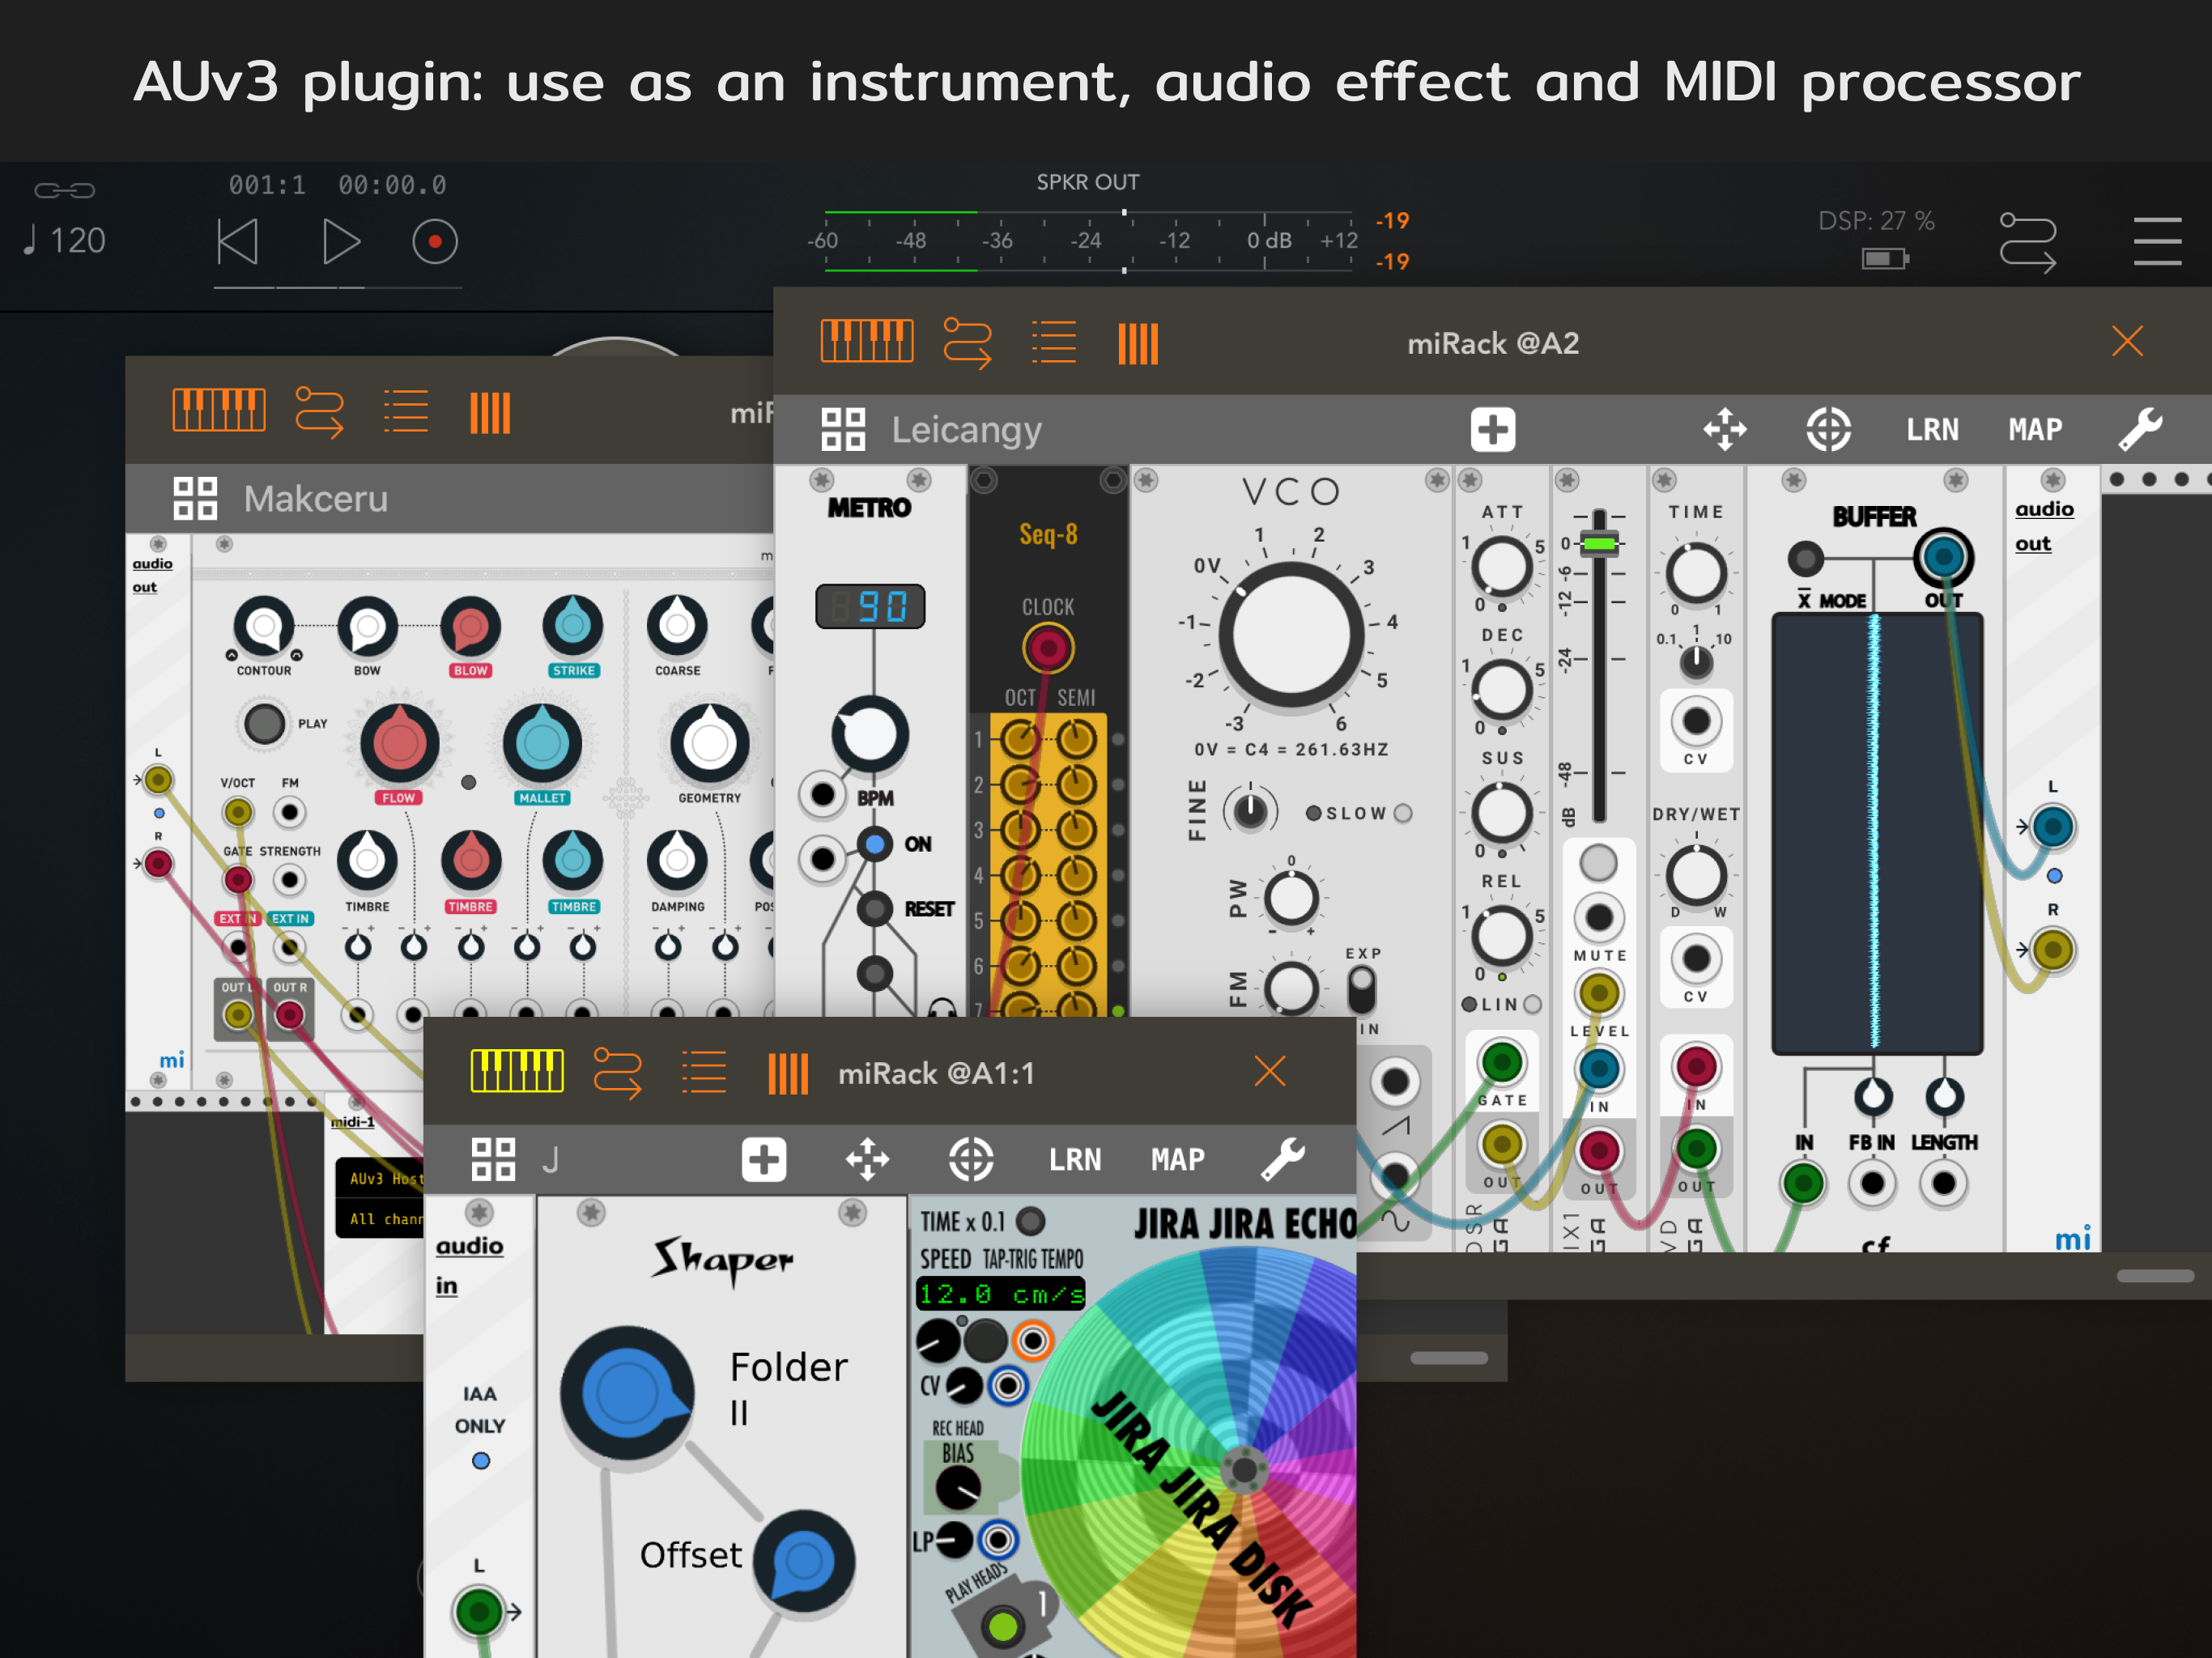
Task: Rewind to start with the skip-back icon
Action: (x=238, y=242)
